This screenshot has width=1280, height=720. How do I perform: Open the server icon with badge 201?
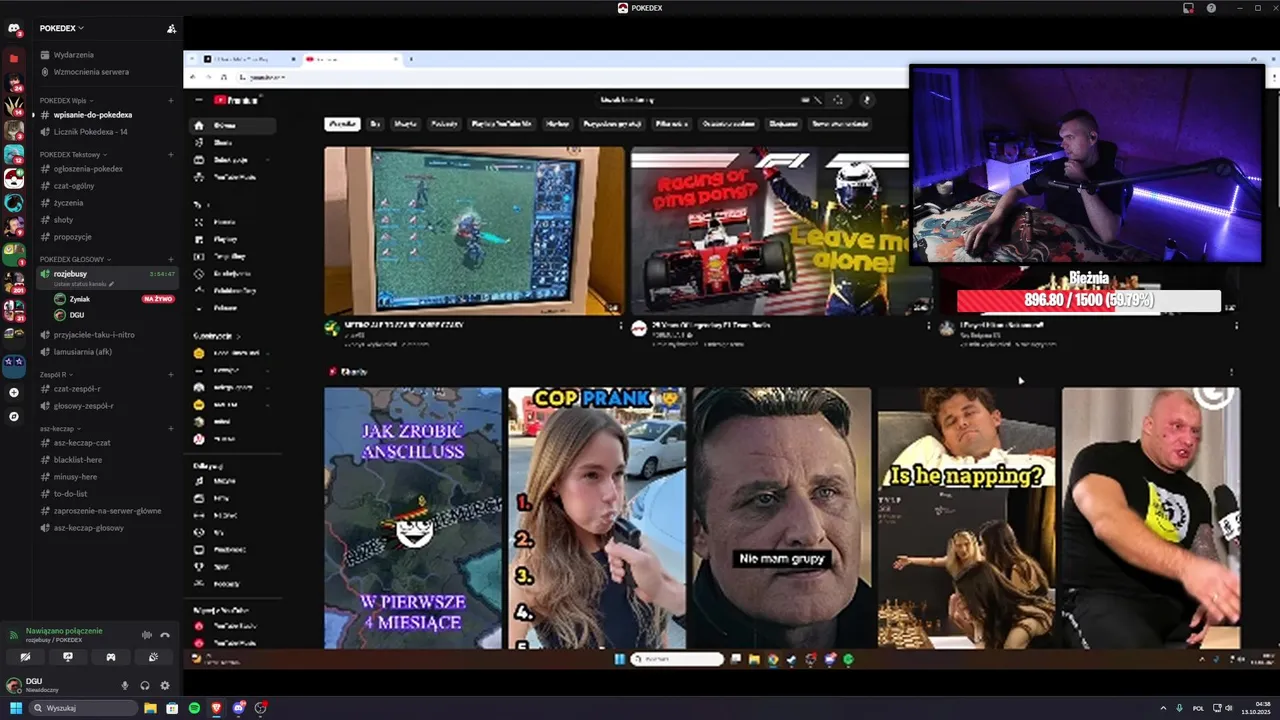point(14,283)
